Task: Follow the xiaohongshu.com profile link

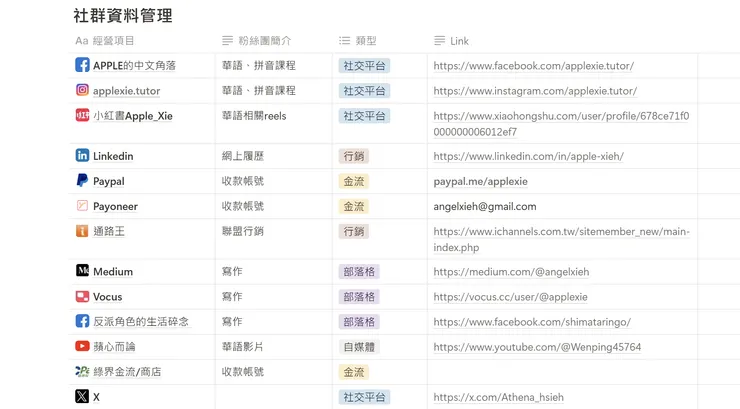Action: (561, 124)
